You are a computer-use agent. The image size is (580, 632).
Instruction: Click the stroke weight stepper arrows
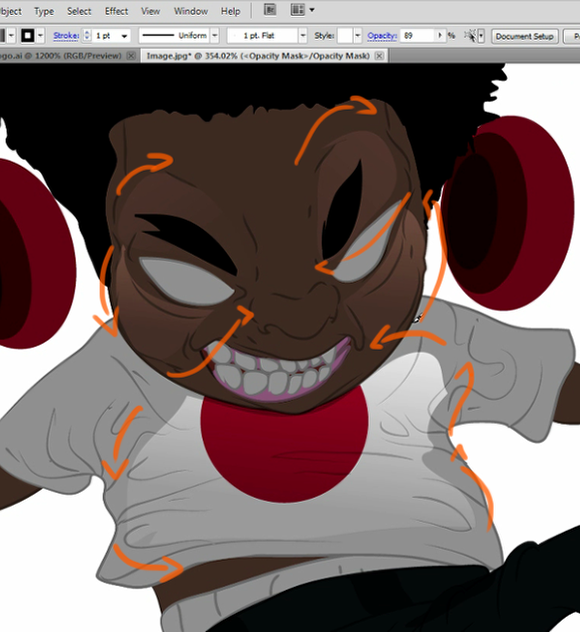click(x=87, y=35)
